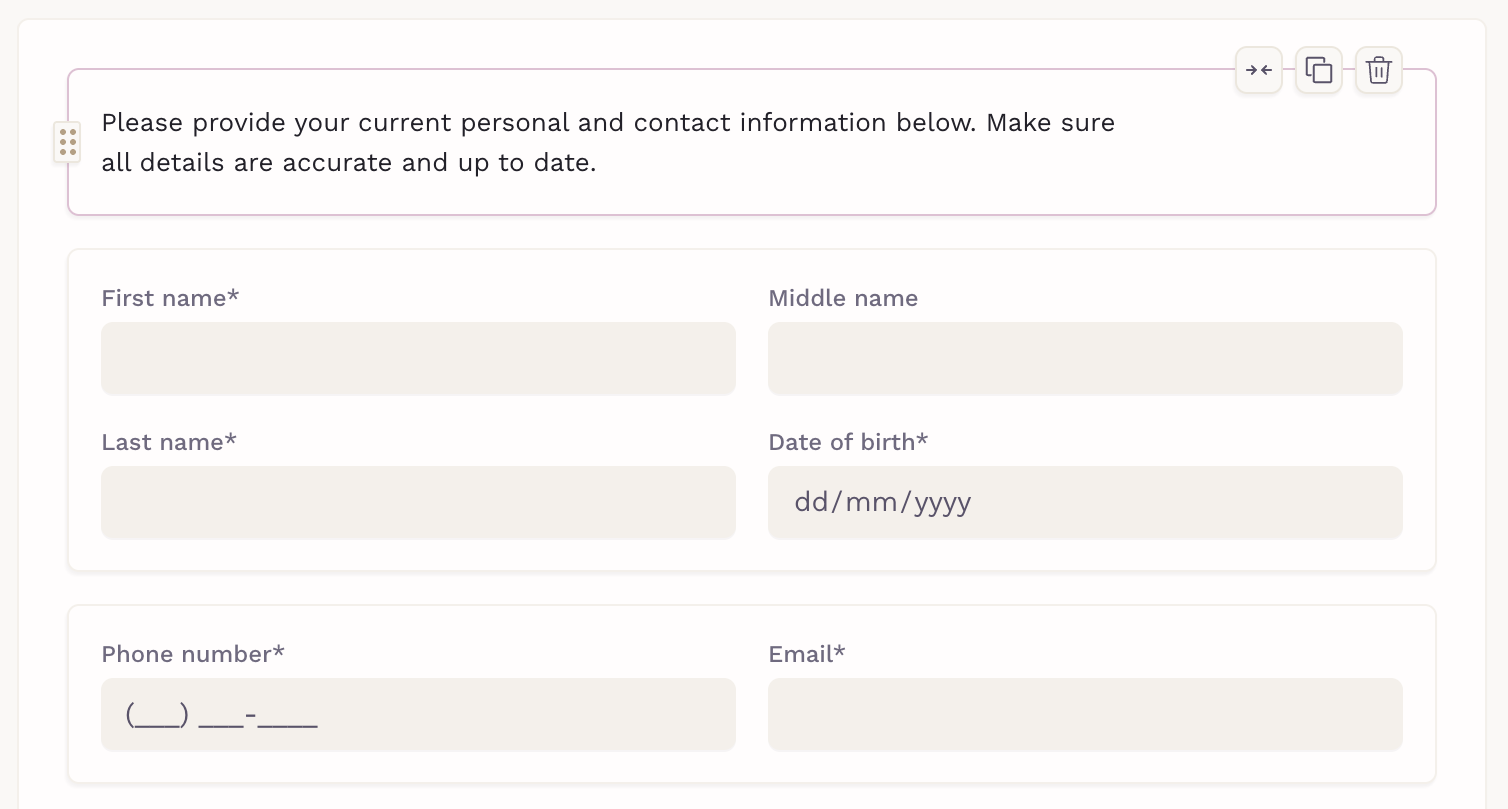The height and width of the screenshot is (809, 1508).
Task: Focus the Middle name input field
Action: [1085, 358]
